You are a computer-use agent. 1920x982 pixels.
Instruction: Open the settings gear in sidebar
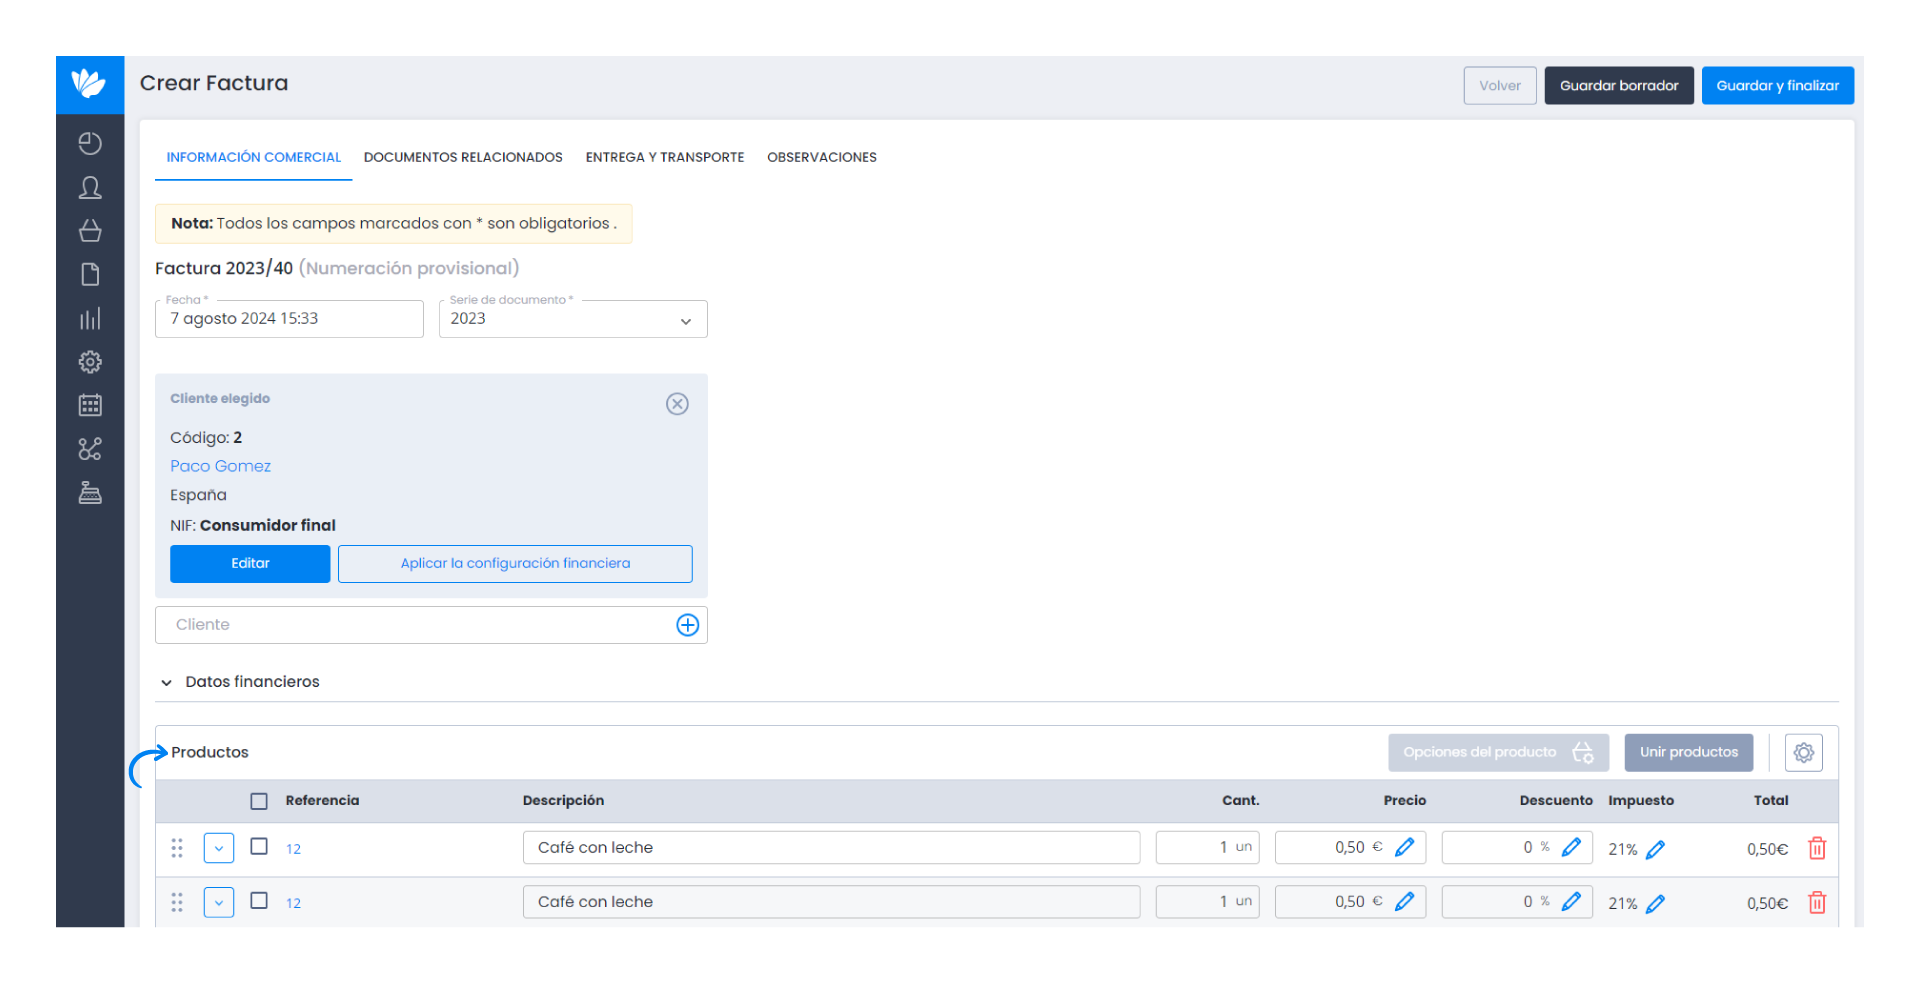(x=90, y=362)
